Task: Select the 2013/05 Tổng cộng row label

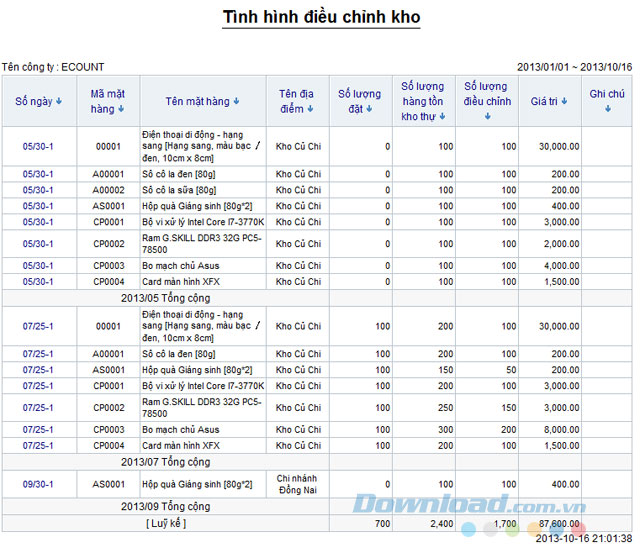Action: click(x=166, y=298)
